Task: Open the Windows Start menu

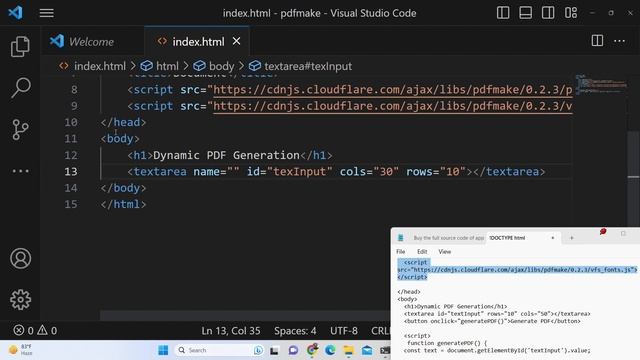Action: tap(163, 350)
